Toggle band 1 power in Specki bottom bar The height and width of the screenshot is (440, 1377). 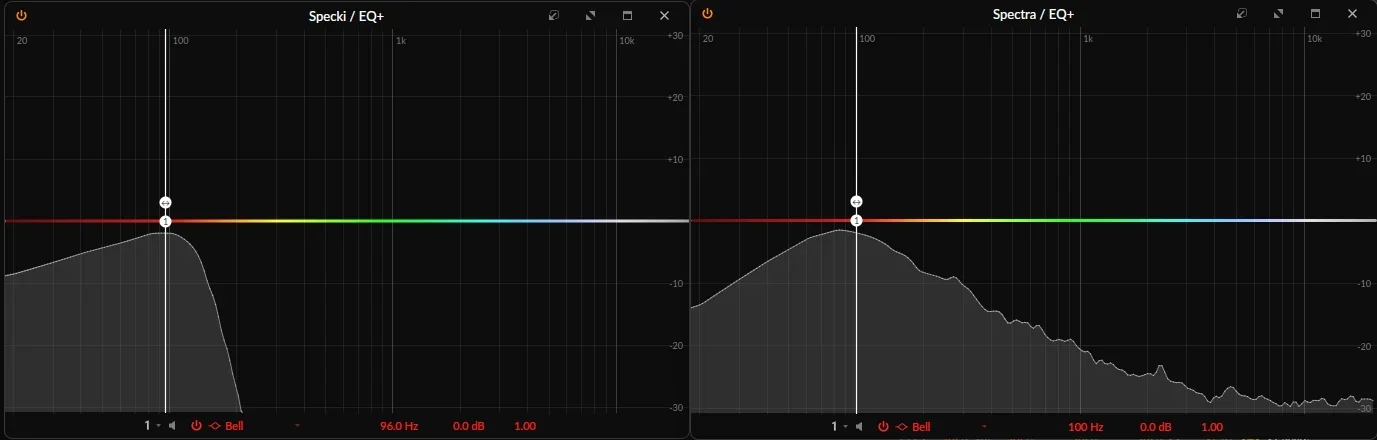point(196,426)
